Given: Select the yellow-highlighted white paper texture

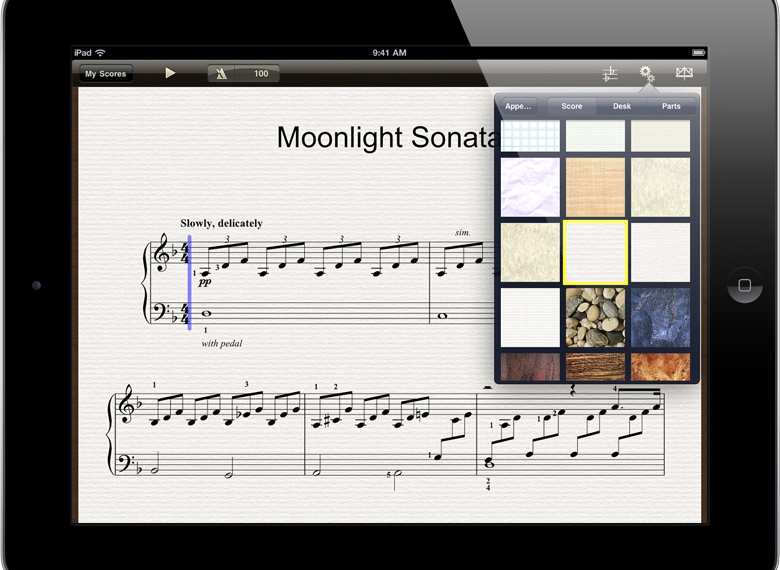Looking at the screenshot, I should tap(595, 252).
